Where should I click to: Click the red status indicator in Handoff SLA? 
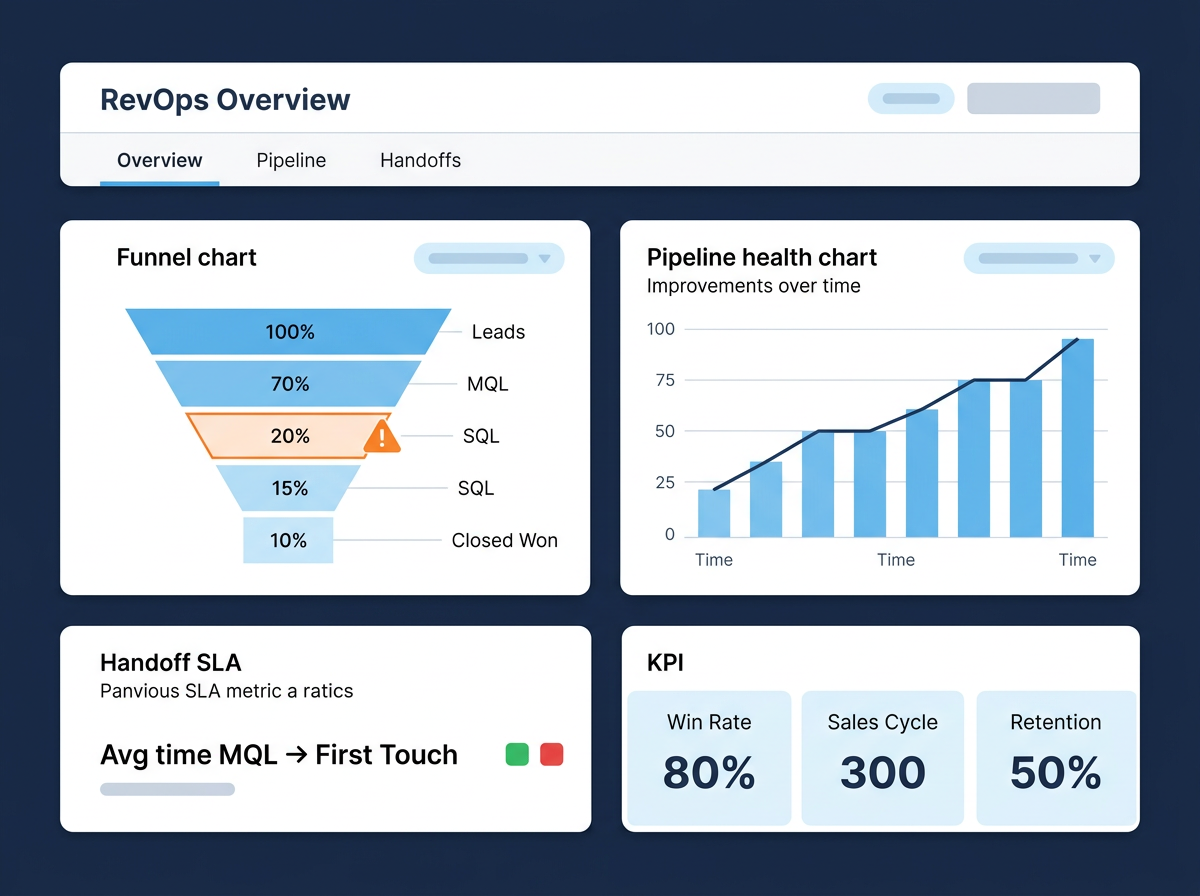pyautogui.click(x=551, y=754)
